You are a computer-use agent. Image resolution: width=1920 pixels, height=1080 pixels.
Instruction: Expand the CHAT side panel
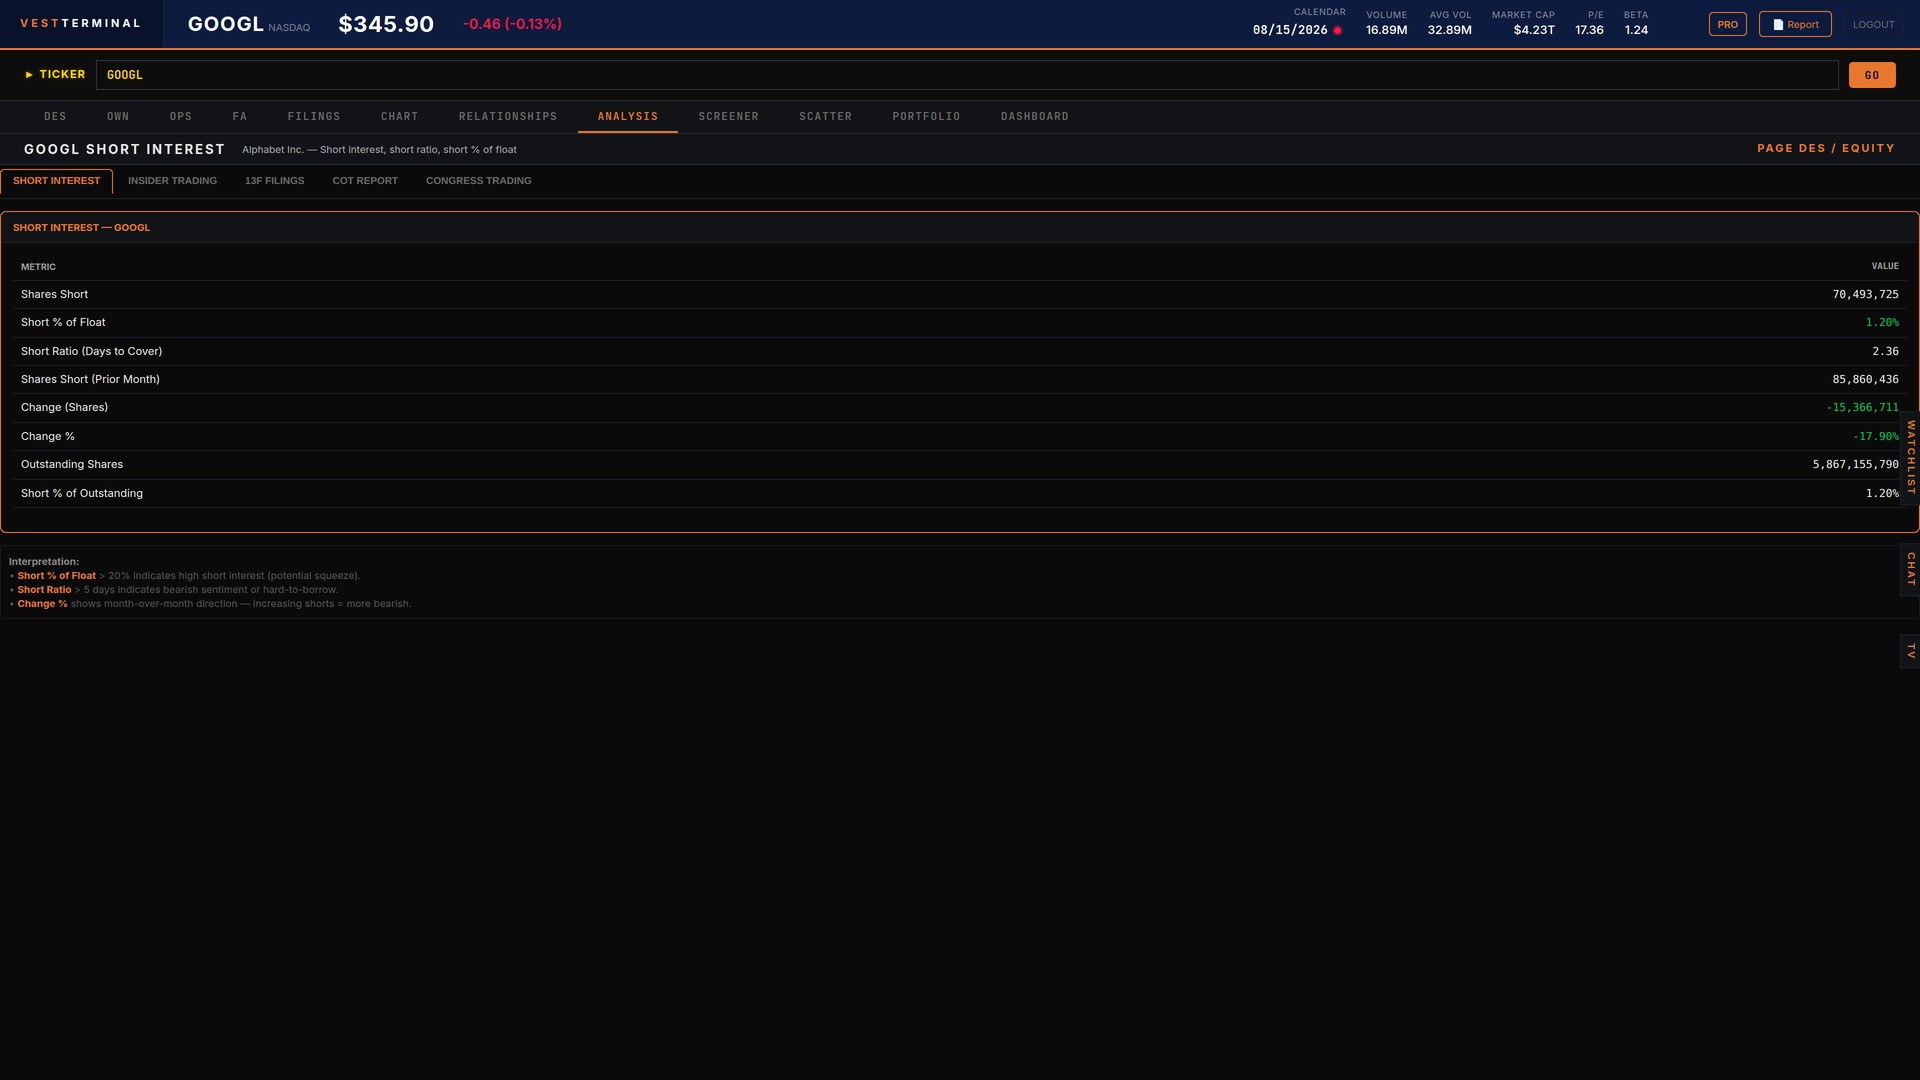[1910, 569]
